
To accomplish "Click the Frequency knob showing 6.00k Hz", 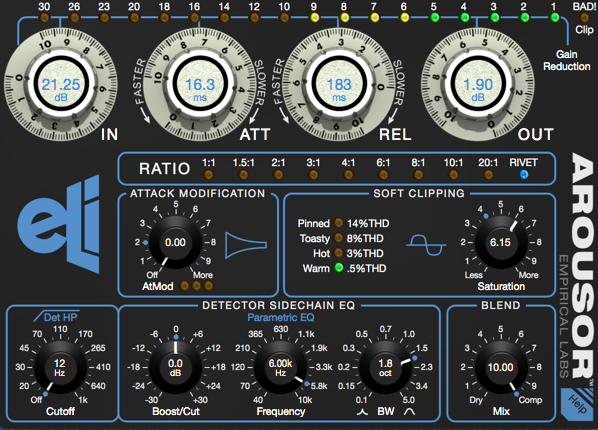I will click(280, 367).
